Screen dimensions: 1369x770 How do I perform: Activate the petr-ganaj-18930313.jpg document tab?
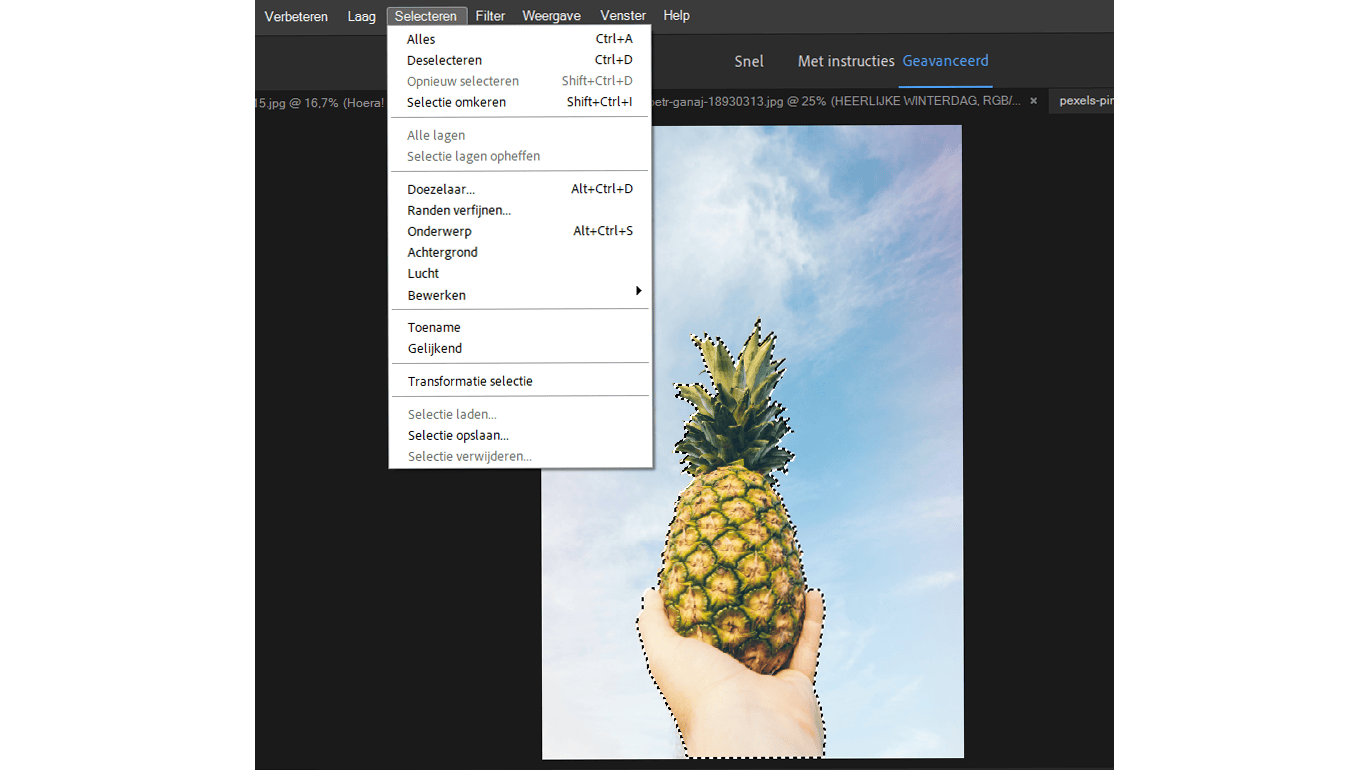(837, 102)
